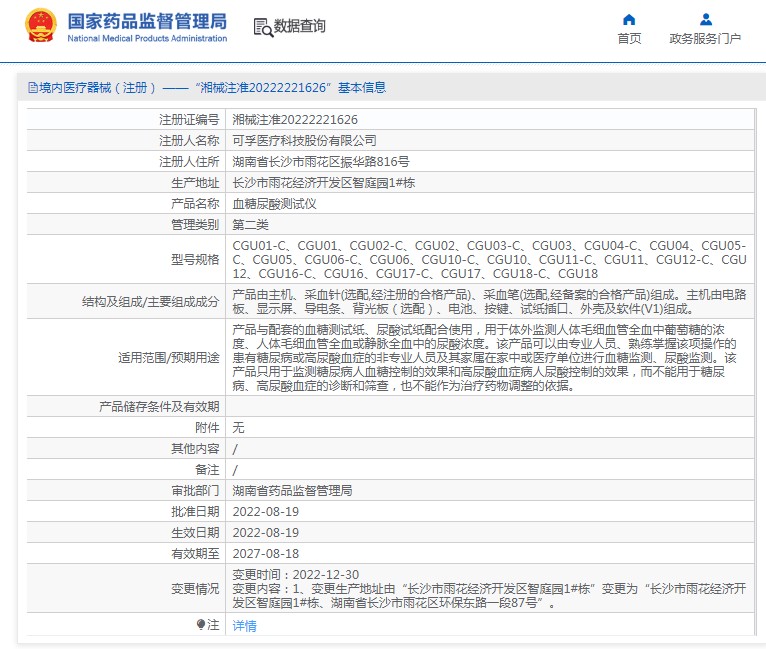Click the National Medical Products Administration text

[147, 38]
